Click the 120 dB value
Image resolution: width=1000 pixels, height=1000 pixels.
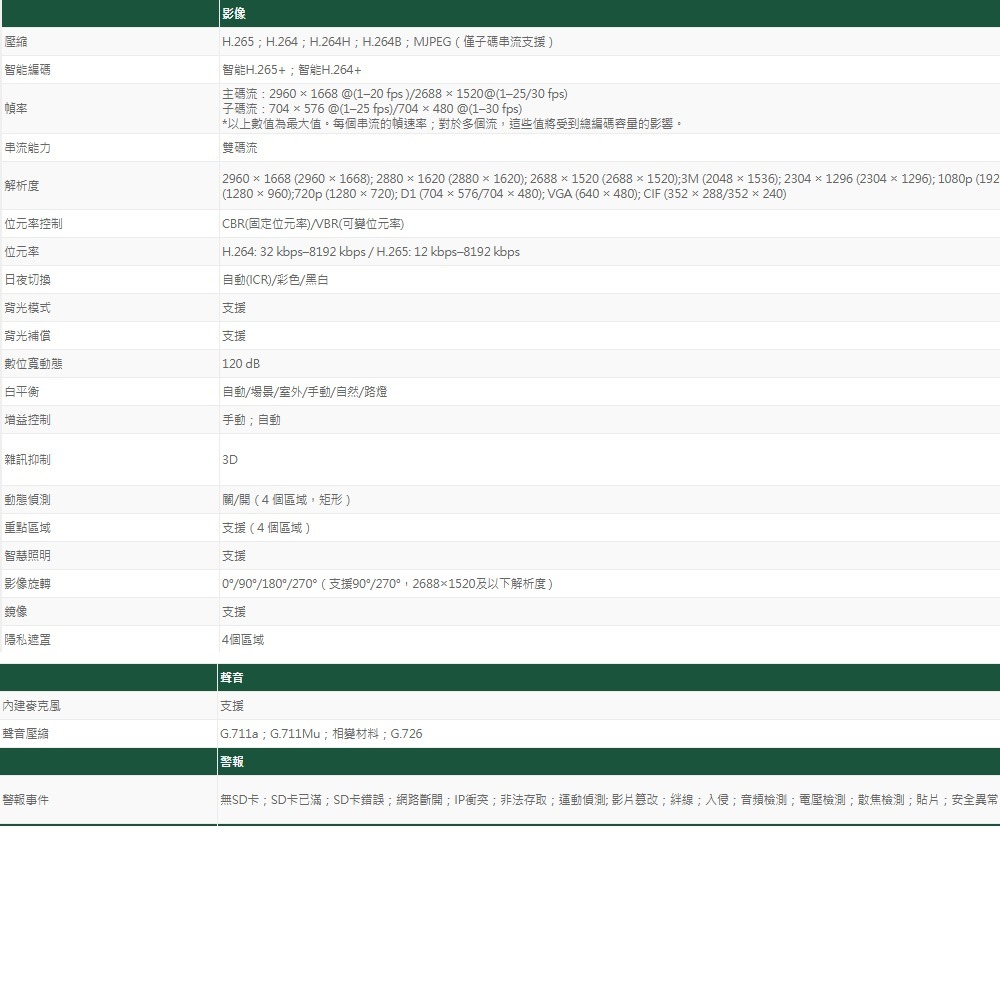point(241,364)
